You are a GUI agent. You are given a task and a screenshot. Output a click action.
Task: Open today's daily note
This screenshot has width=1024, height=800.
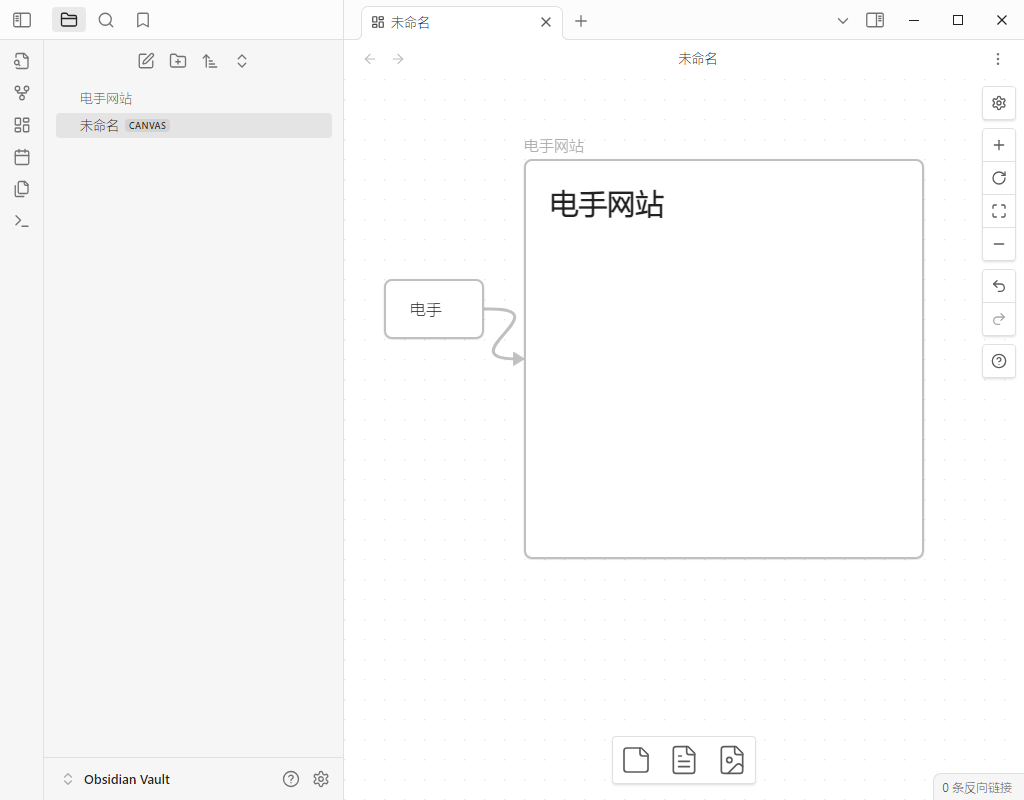pyautogui.click(x=21, y=156)
